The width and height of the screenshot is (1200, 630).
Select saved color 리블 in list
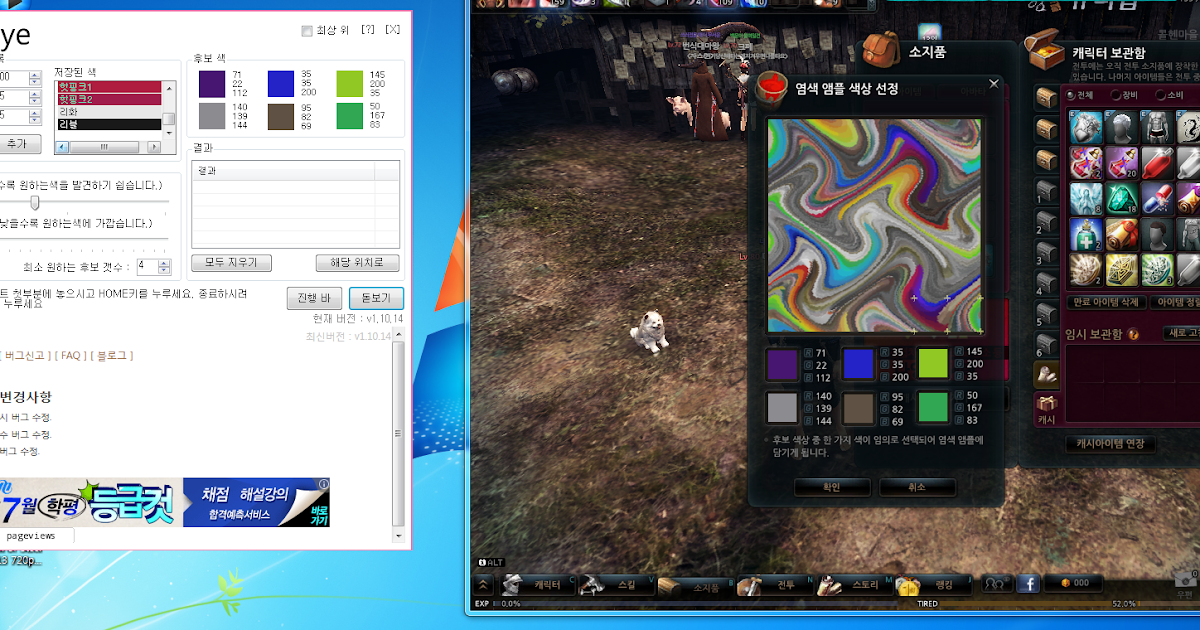pos(108,124)
